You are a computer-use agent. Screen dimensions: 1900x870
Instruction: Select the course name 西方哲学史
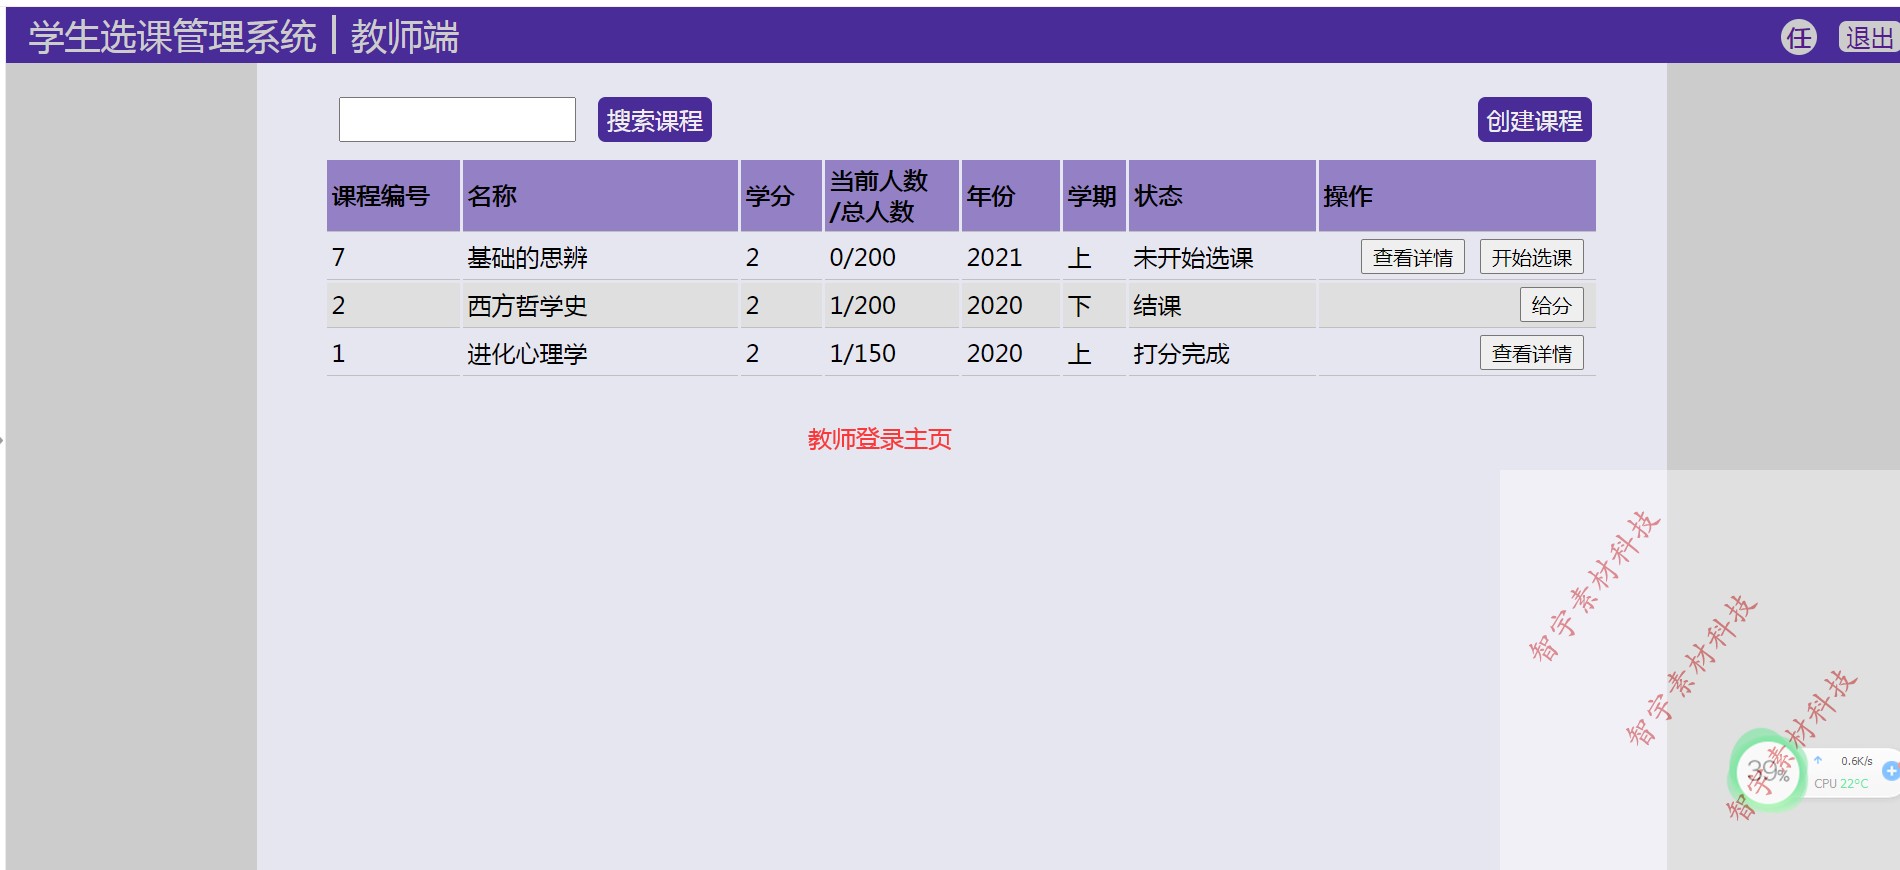coord(527,306)
